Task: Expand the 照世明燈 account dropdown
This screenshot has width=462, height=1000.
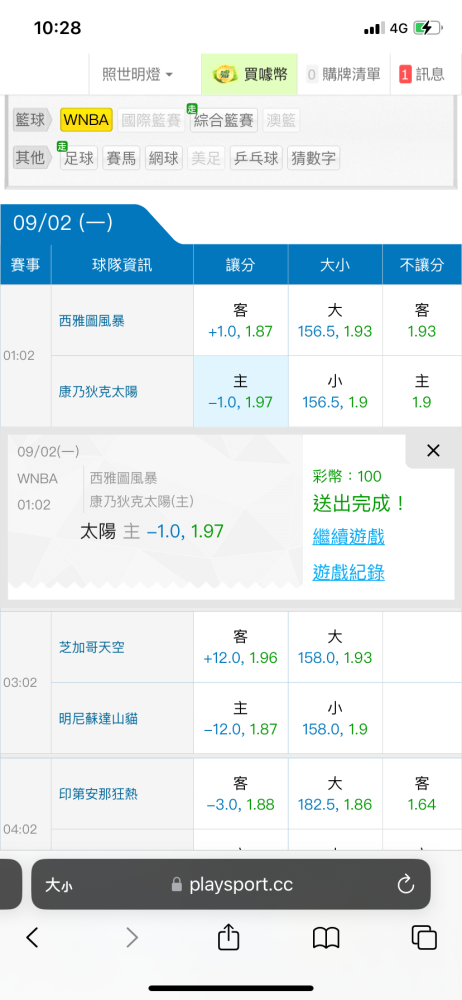Action: (138, 74)
